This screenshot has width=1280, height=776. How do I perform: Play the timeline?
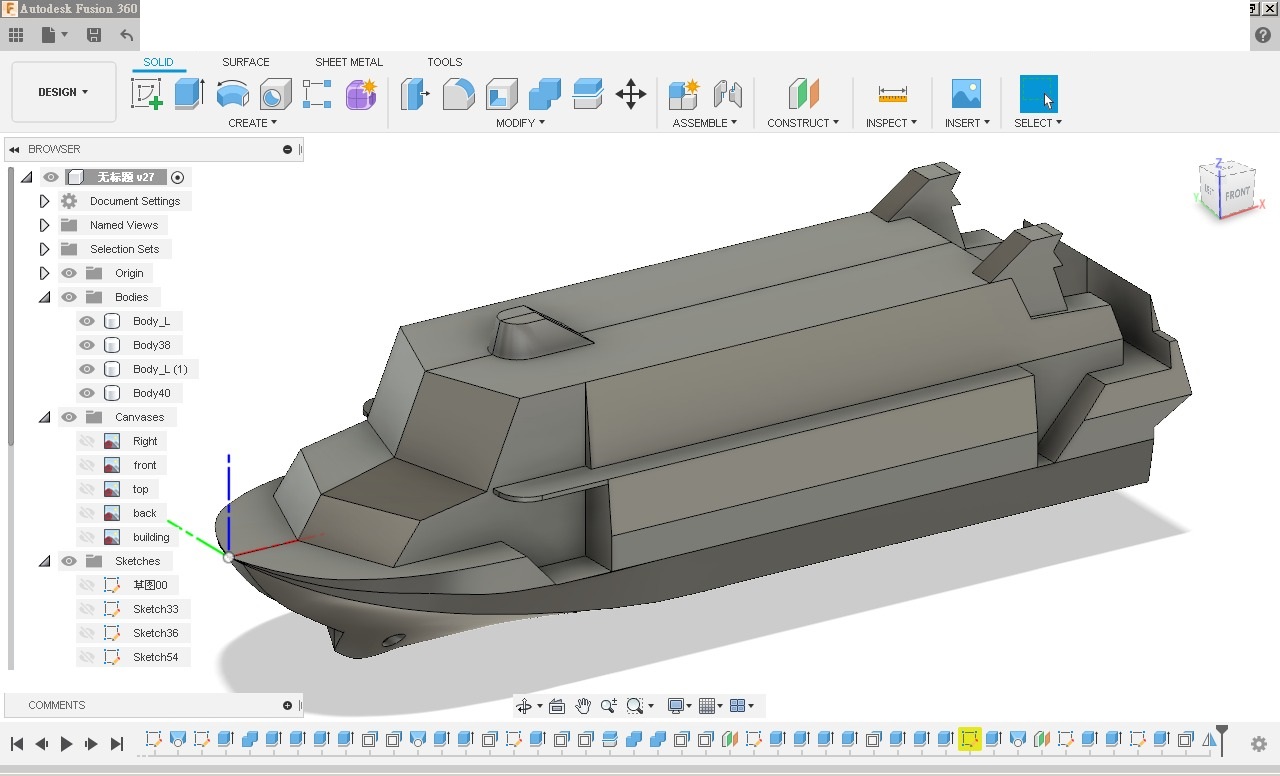(x=66, y=744)
